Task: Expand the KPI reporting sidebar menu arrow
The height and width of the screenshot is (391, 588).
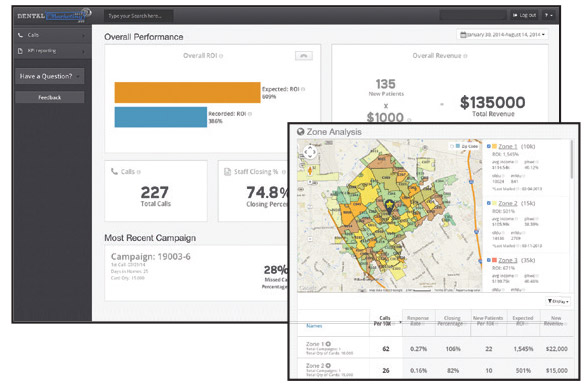Action: [x=83, y=51]
